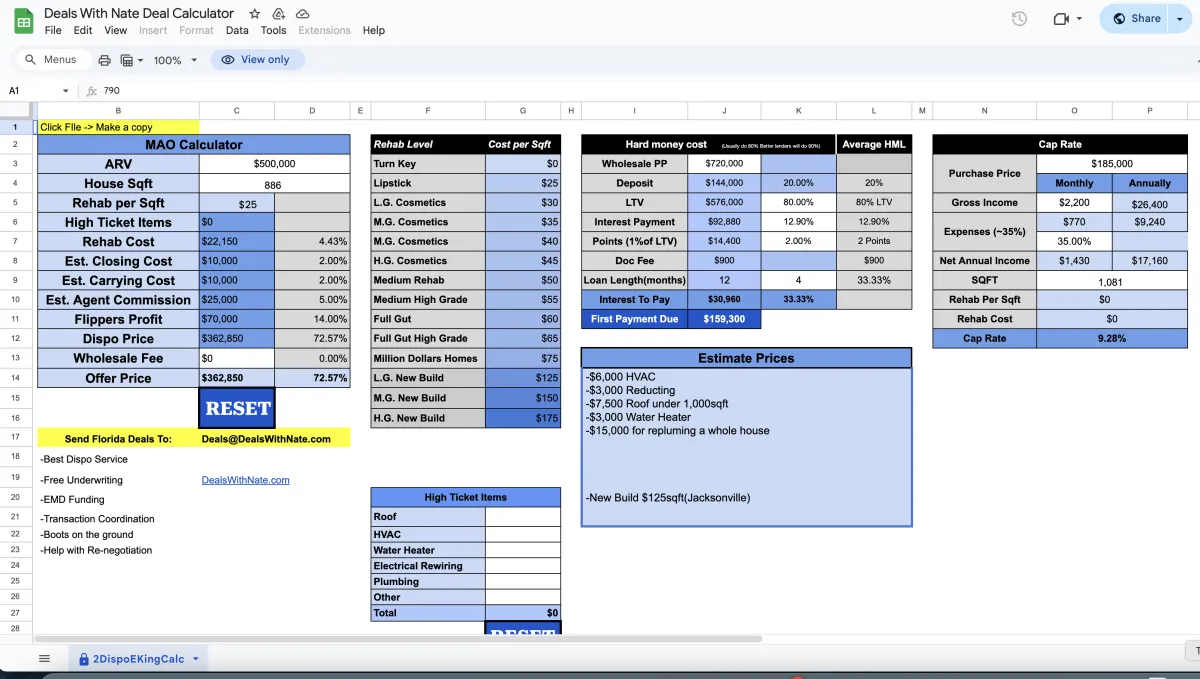Select the row 14 header
Viewport: 1200px width, 679px height.
tap(16, 378)
